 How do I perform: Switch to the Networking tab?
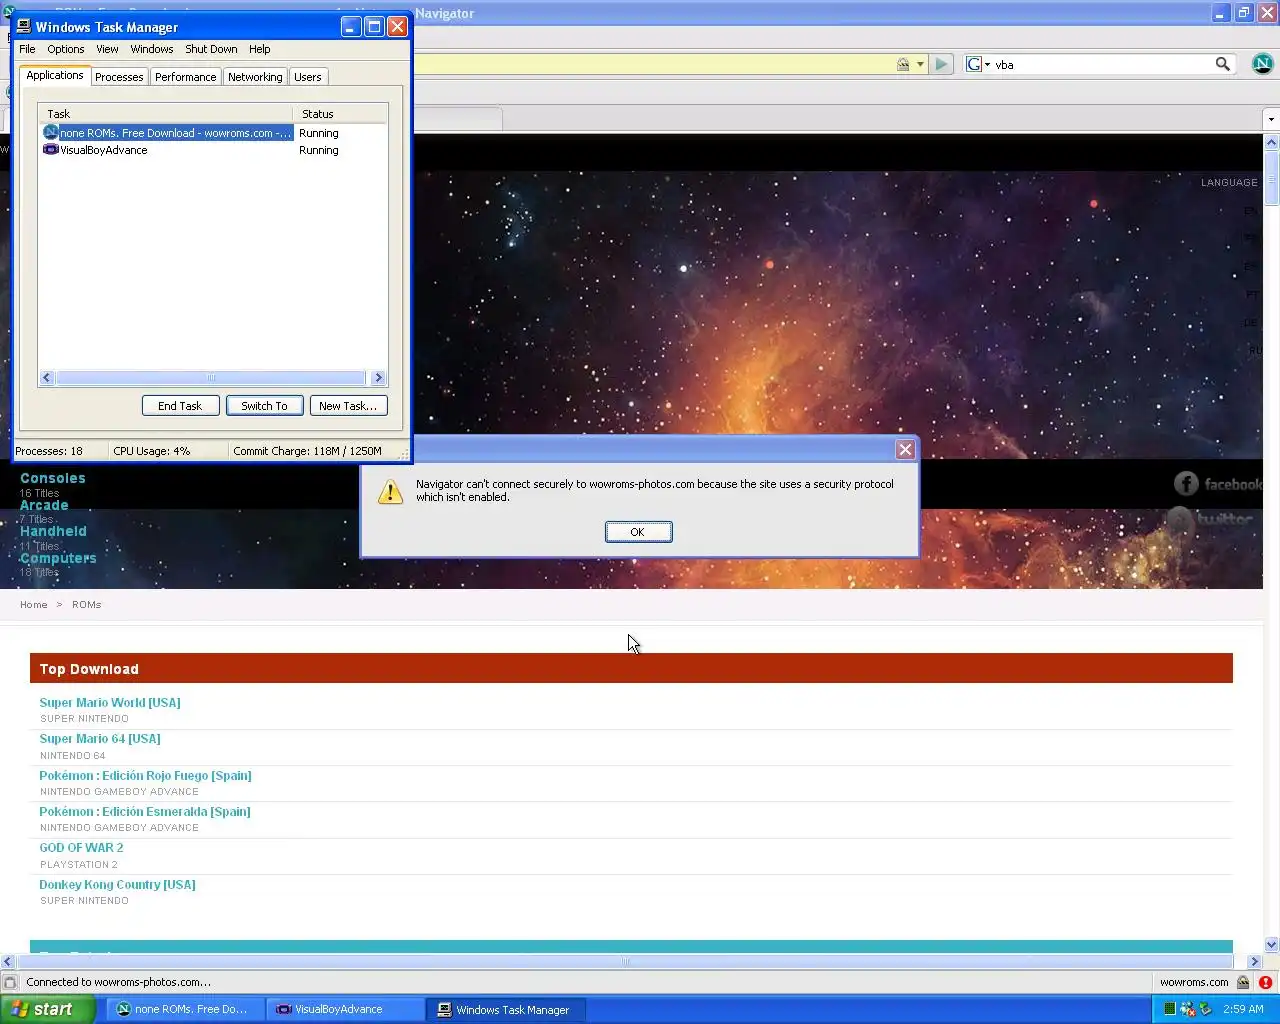coord(255,77)
